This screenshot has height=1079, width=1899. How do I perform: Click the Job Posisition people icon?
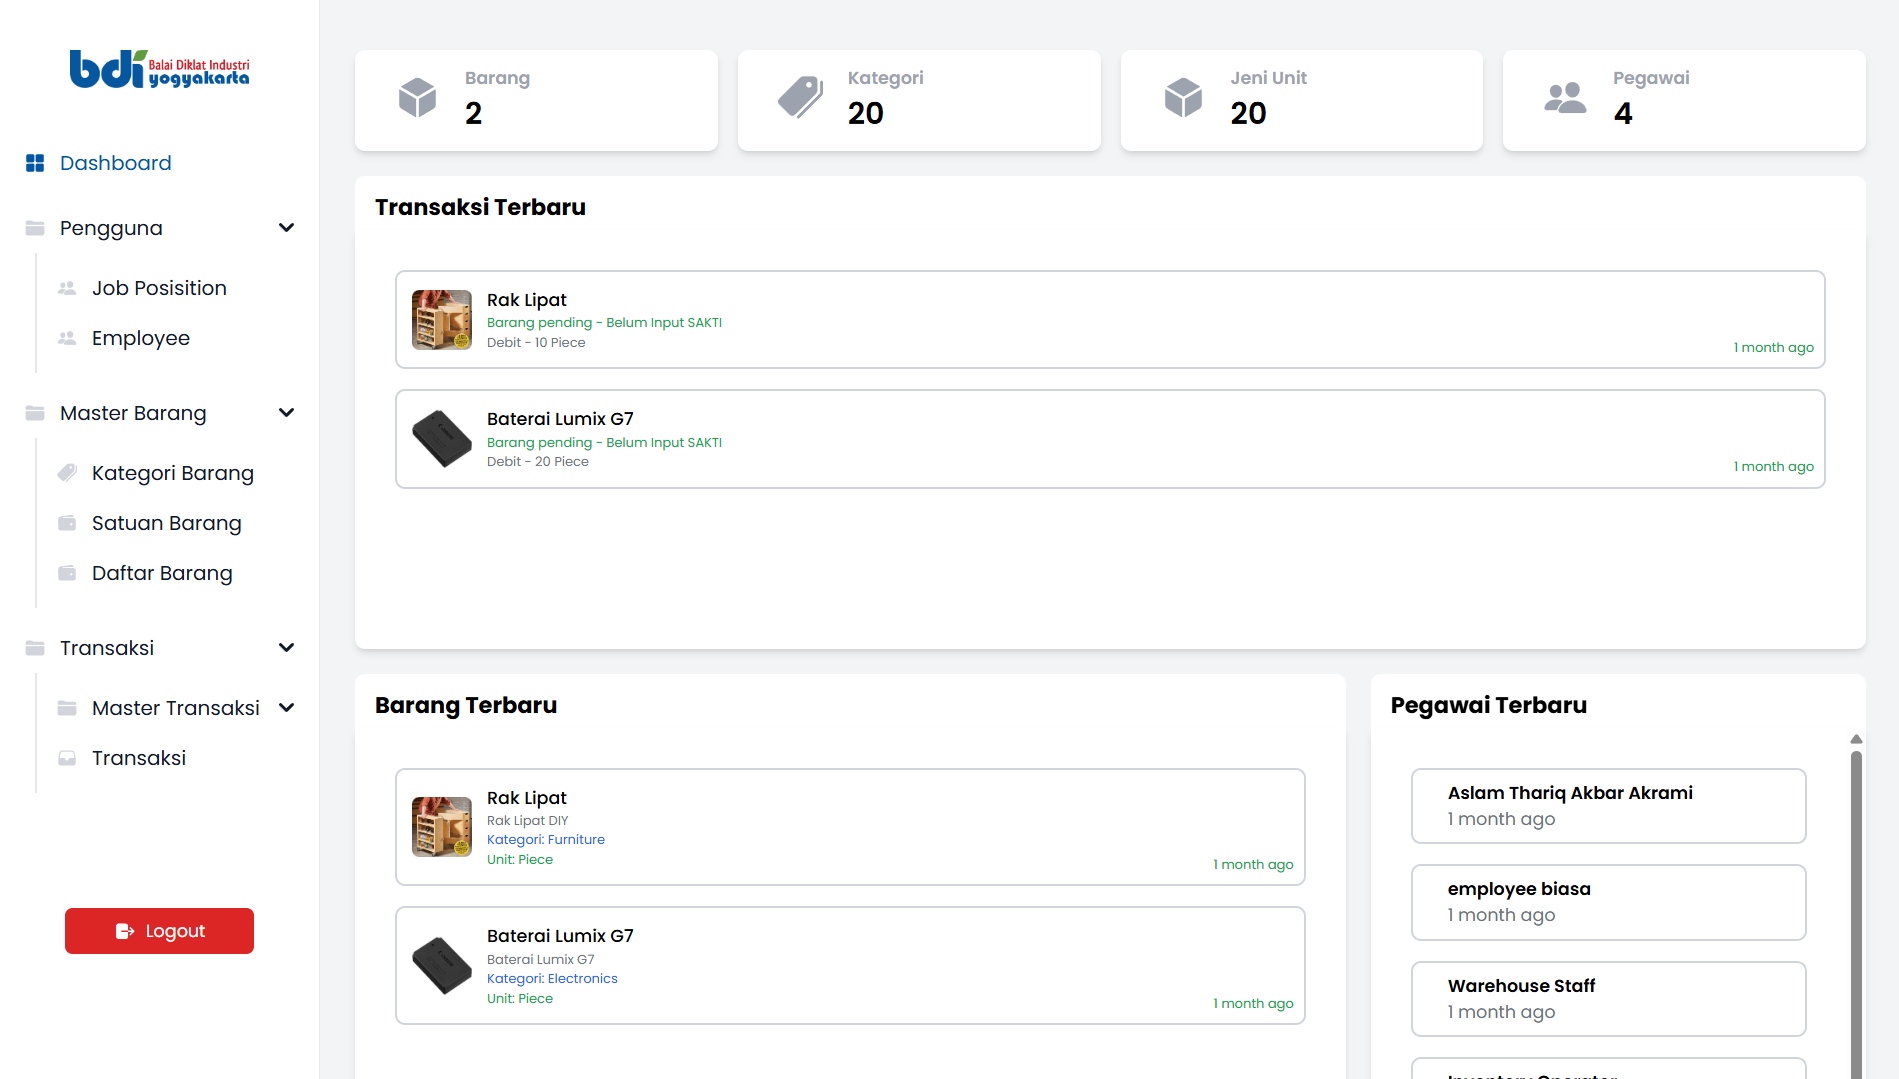click(67, 288)
